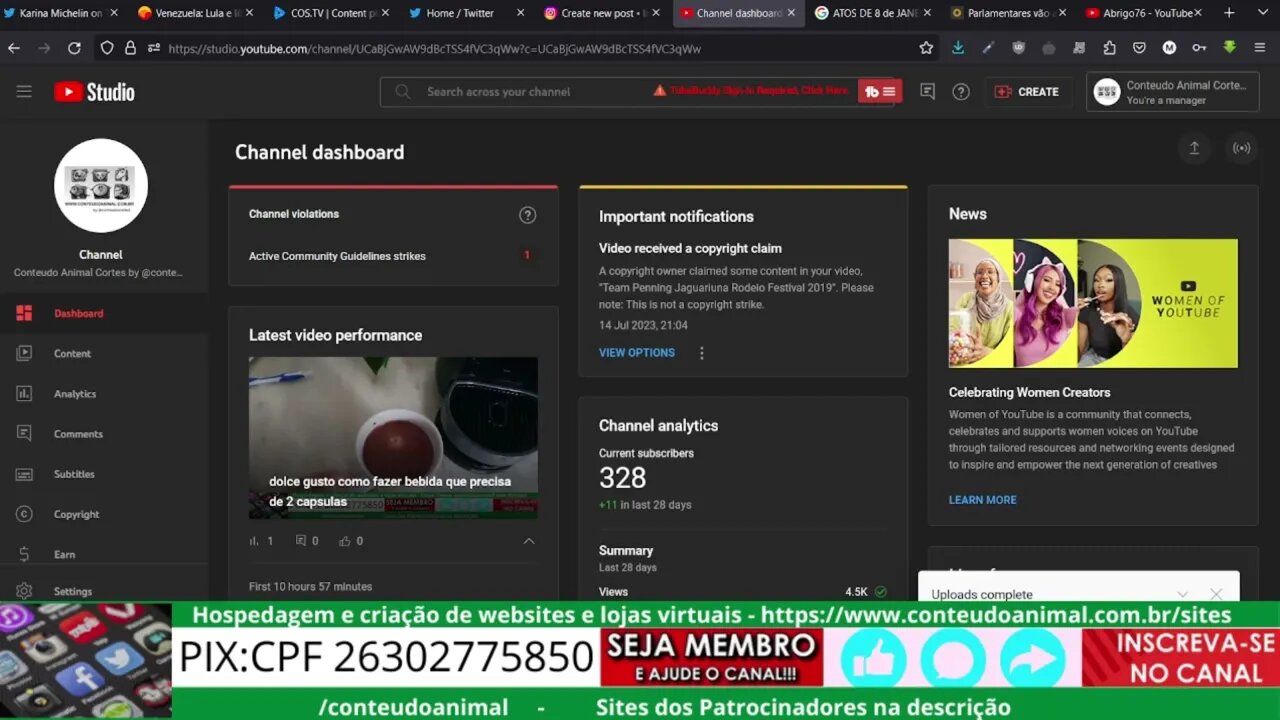Go to YouTube Studio home via logo
Viewport: 1280px width, 720px height.
(94, 92)
